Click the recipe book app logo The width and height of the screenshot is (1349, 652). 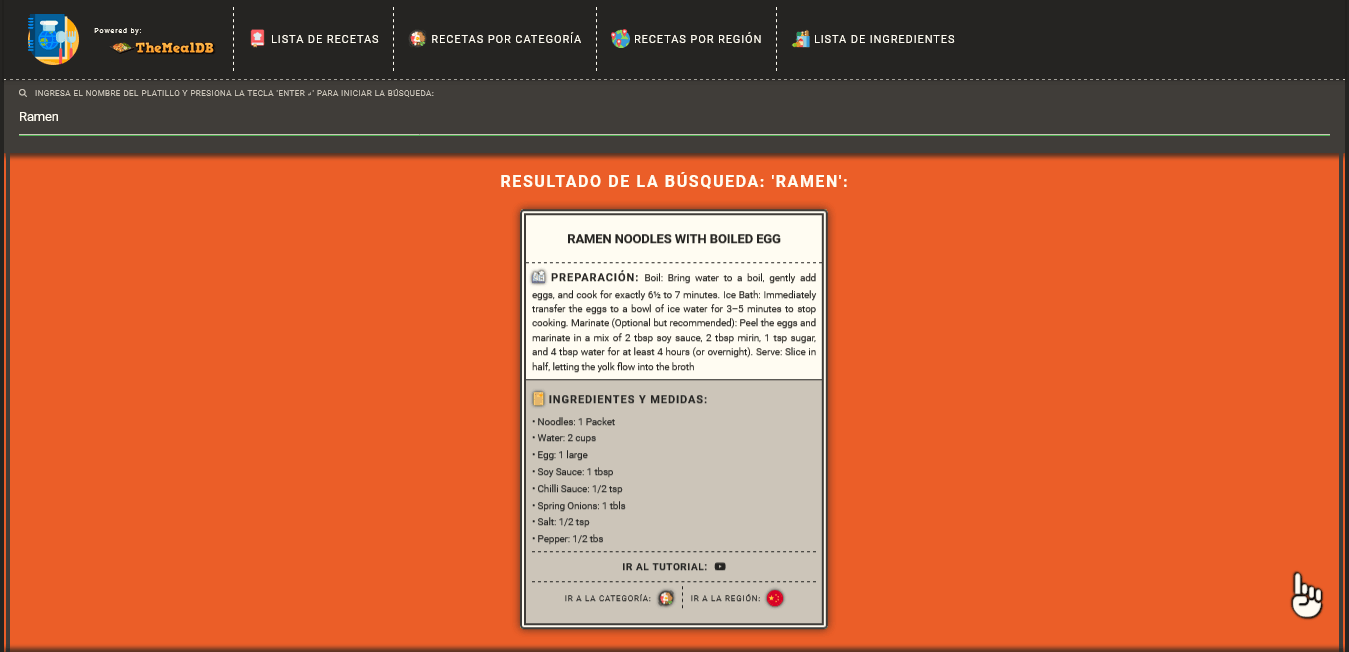pyautogui.click(x=53, y=40)
